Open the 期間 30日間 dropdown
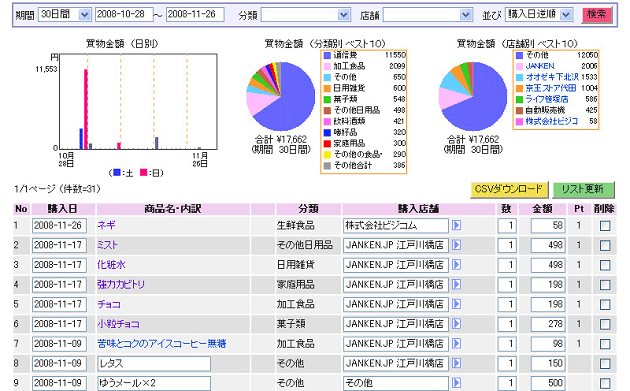The width and height of the screenshot is (630, 391). 65,14
